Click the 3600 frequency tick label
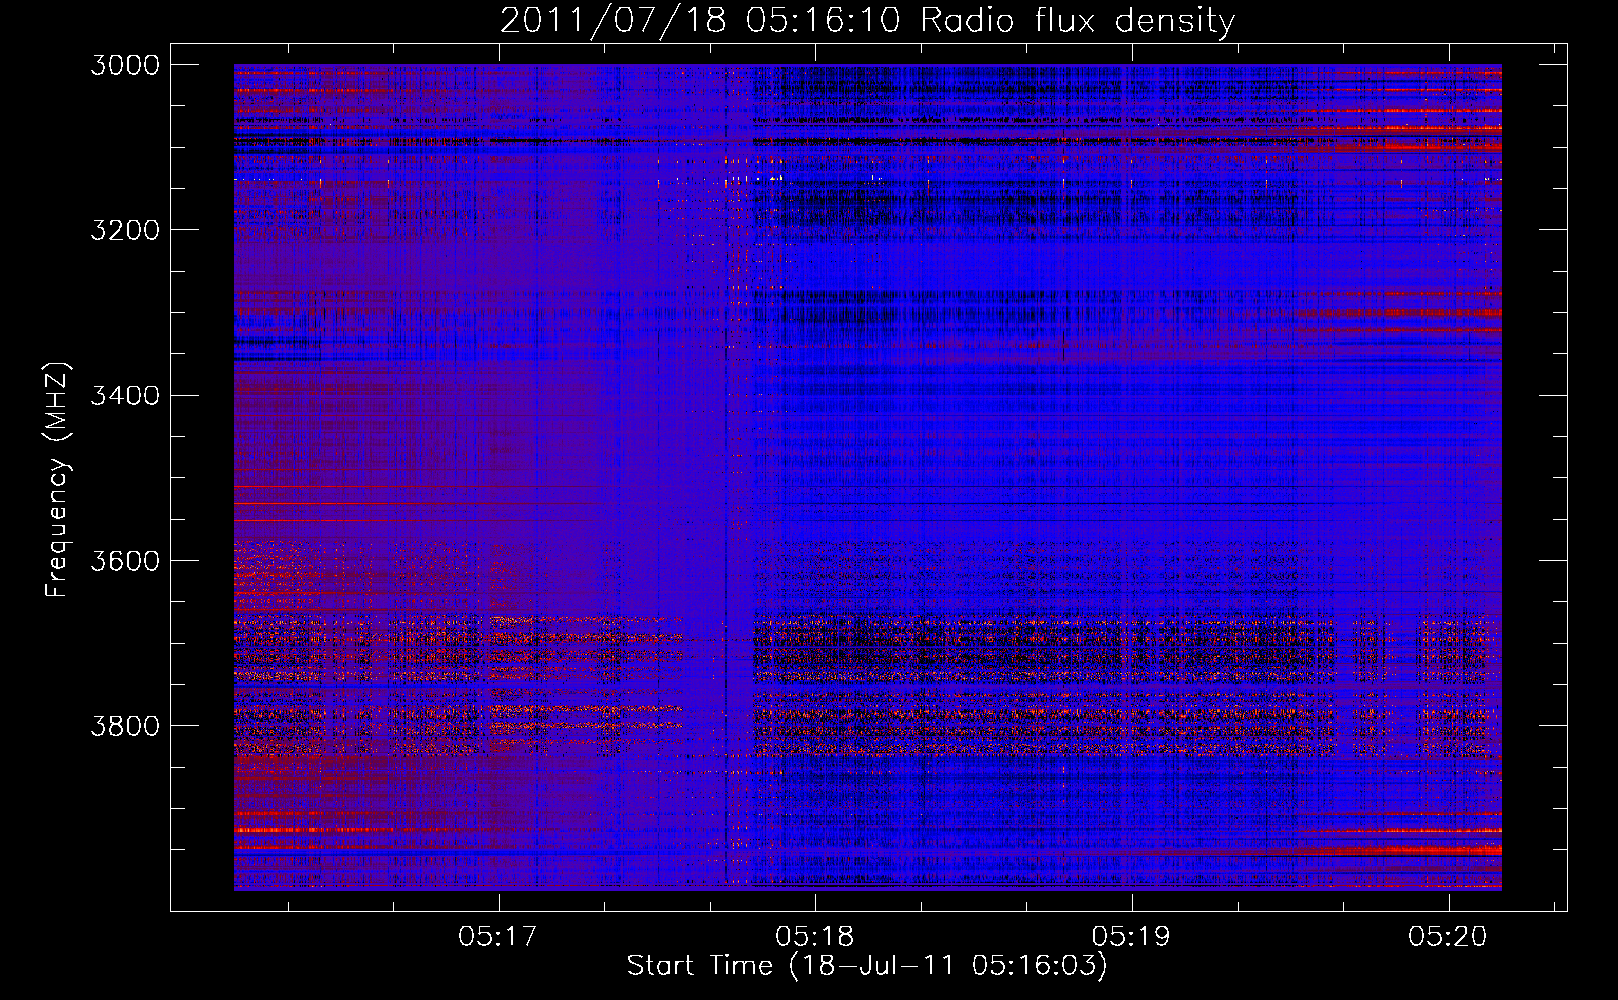The width and height of the screenshot is (1618, 1000). pyautogui.click(x=125, y=560)
